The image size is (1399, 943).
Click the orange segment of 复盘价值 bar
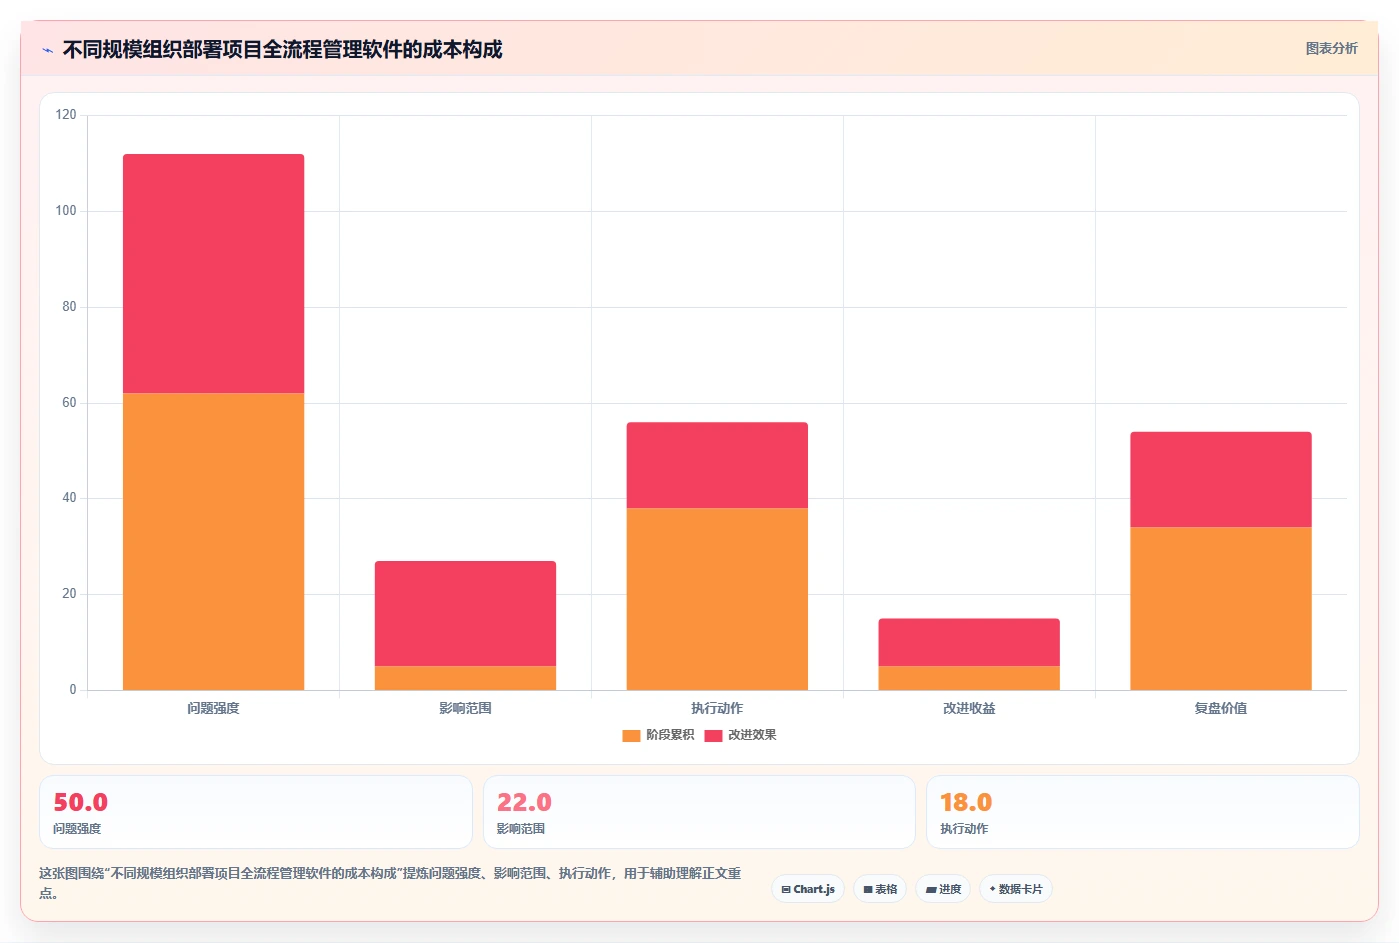1221,608
